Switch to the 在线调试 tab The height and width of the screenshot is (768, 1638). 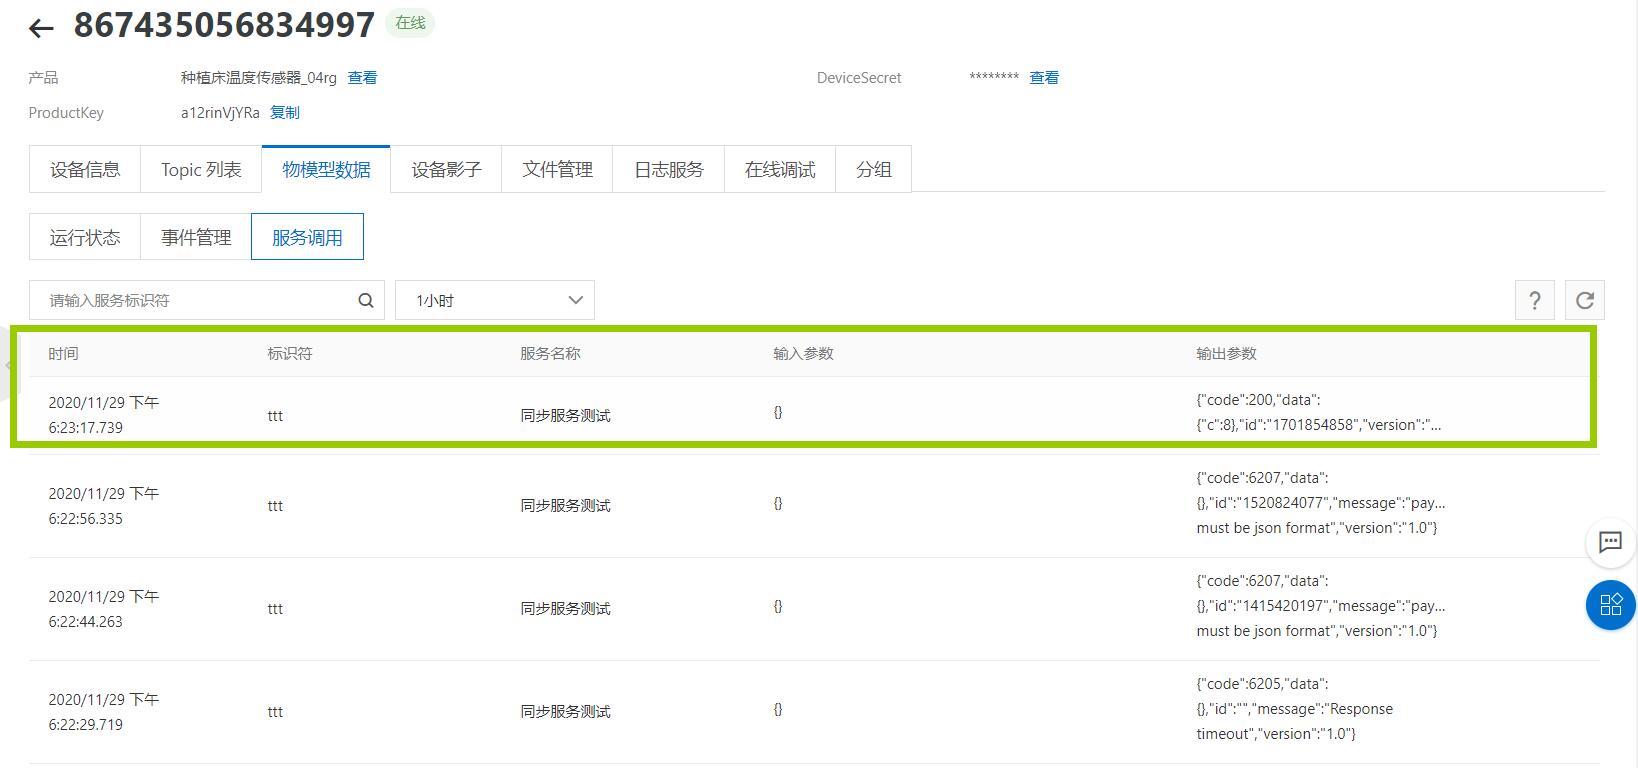780,169
